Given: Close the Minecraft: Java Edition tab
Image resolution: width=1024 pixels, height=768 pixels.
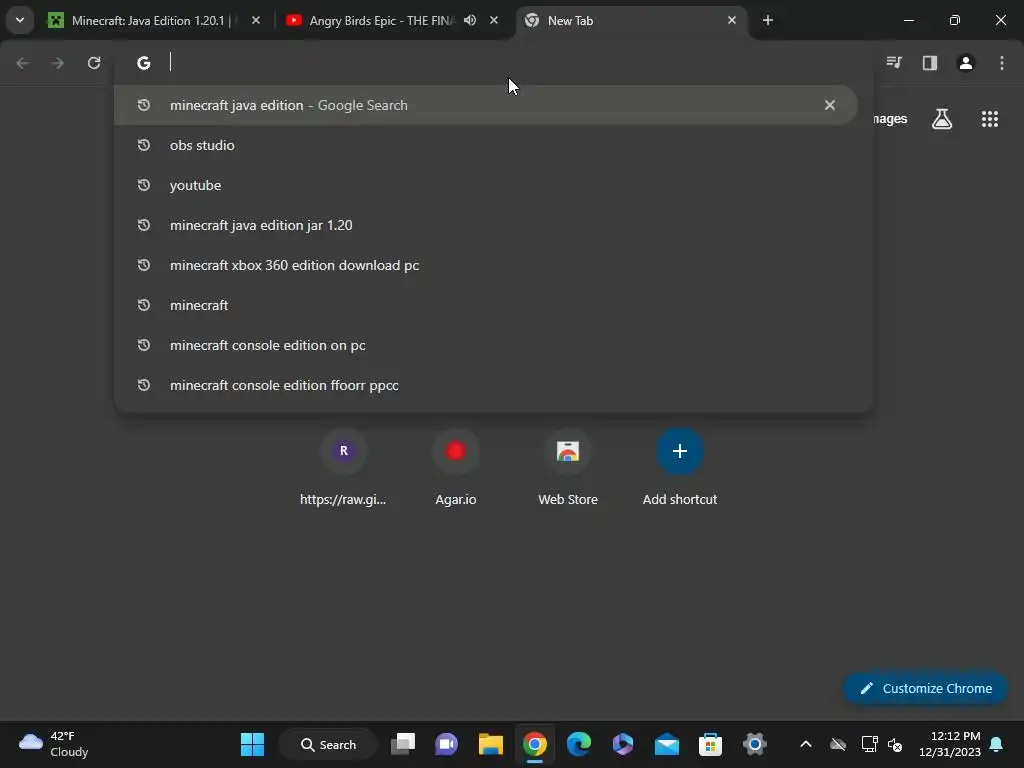Looking at the screenshot, I should tap(256, 20).
